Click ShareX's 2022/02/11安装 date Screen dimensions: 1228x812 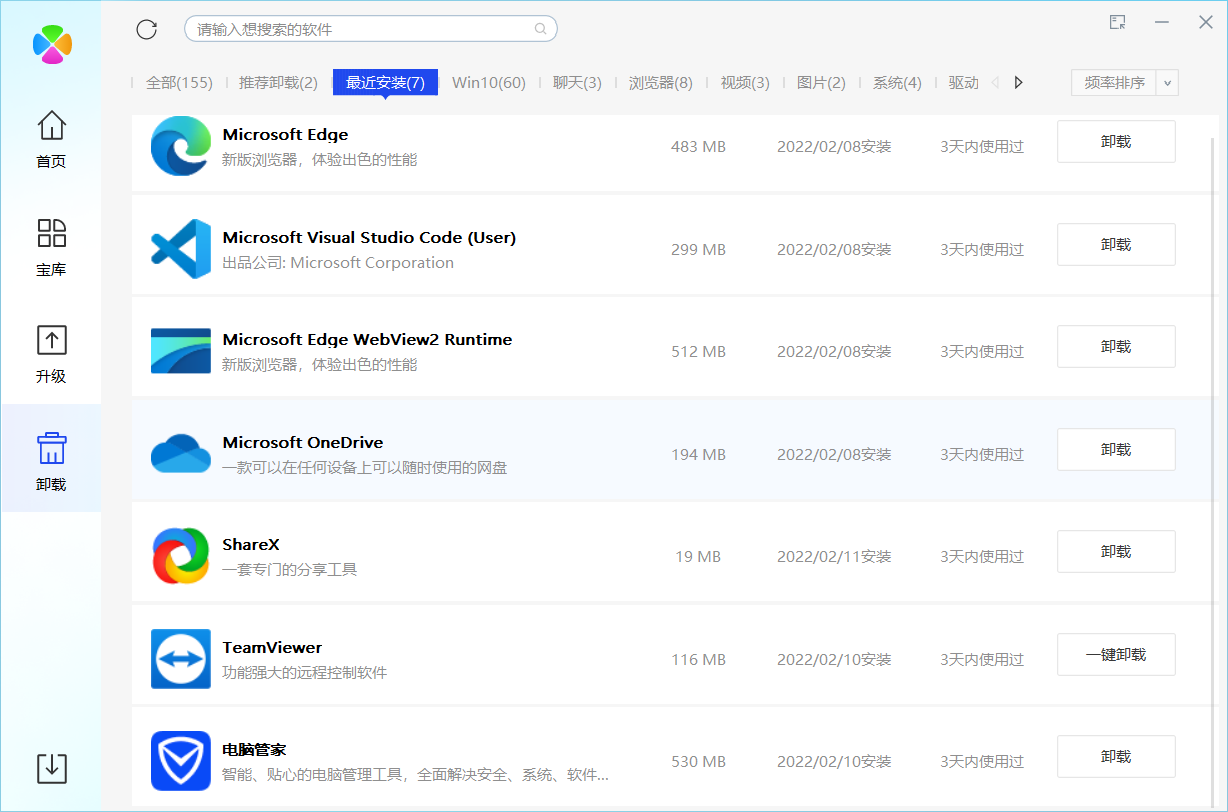834,557
